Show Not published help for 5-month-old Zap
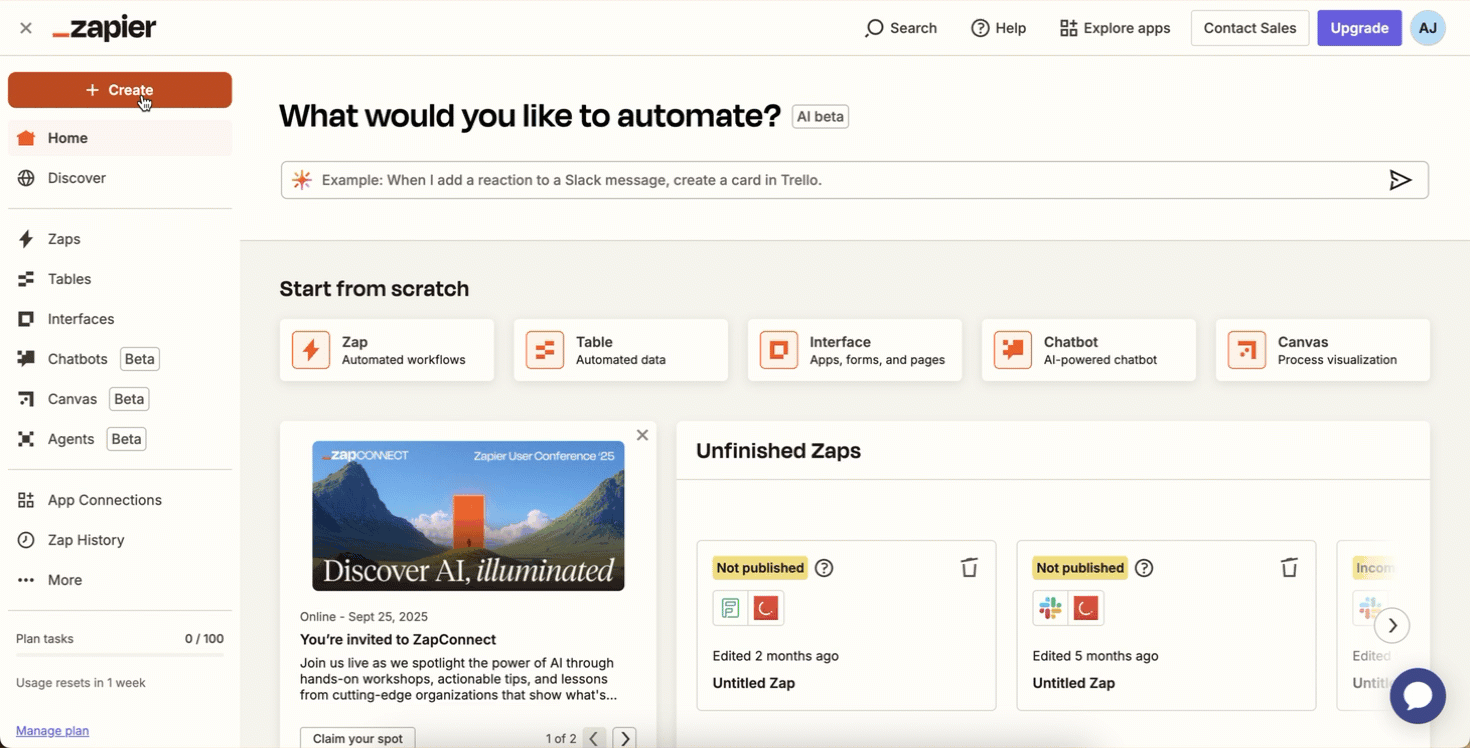The height and width of the screenshot is (748, 1470). [x=1144, y=568]
